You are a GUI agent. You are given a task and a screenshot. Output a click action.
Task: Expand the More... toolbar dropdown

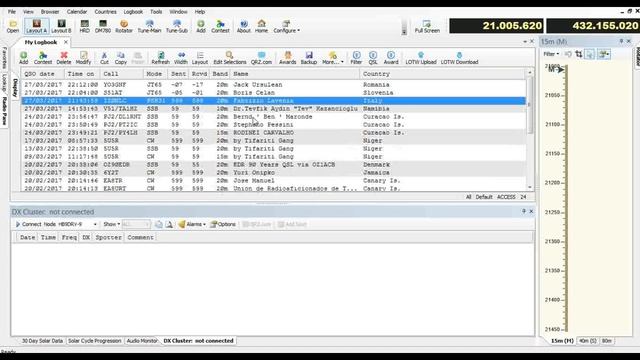(x=333, y=58)
